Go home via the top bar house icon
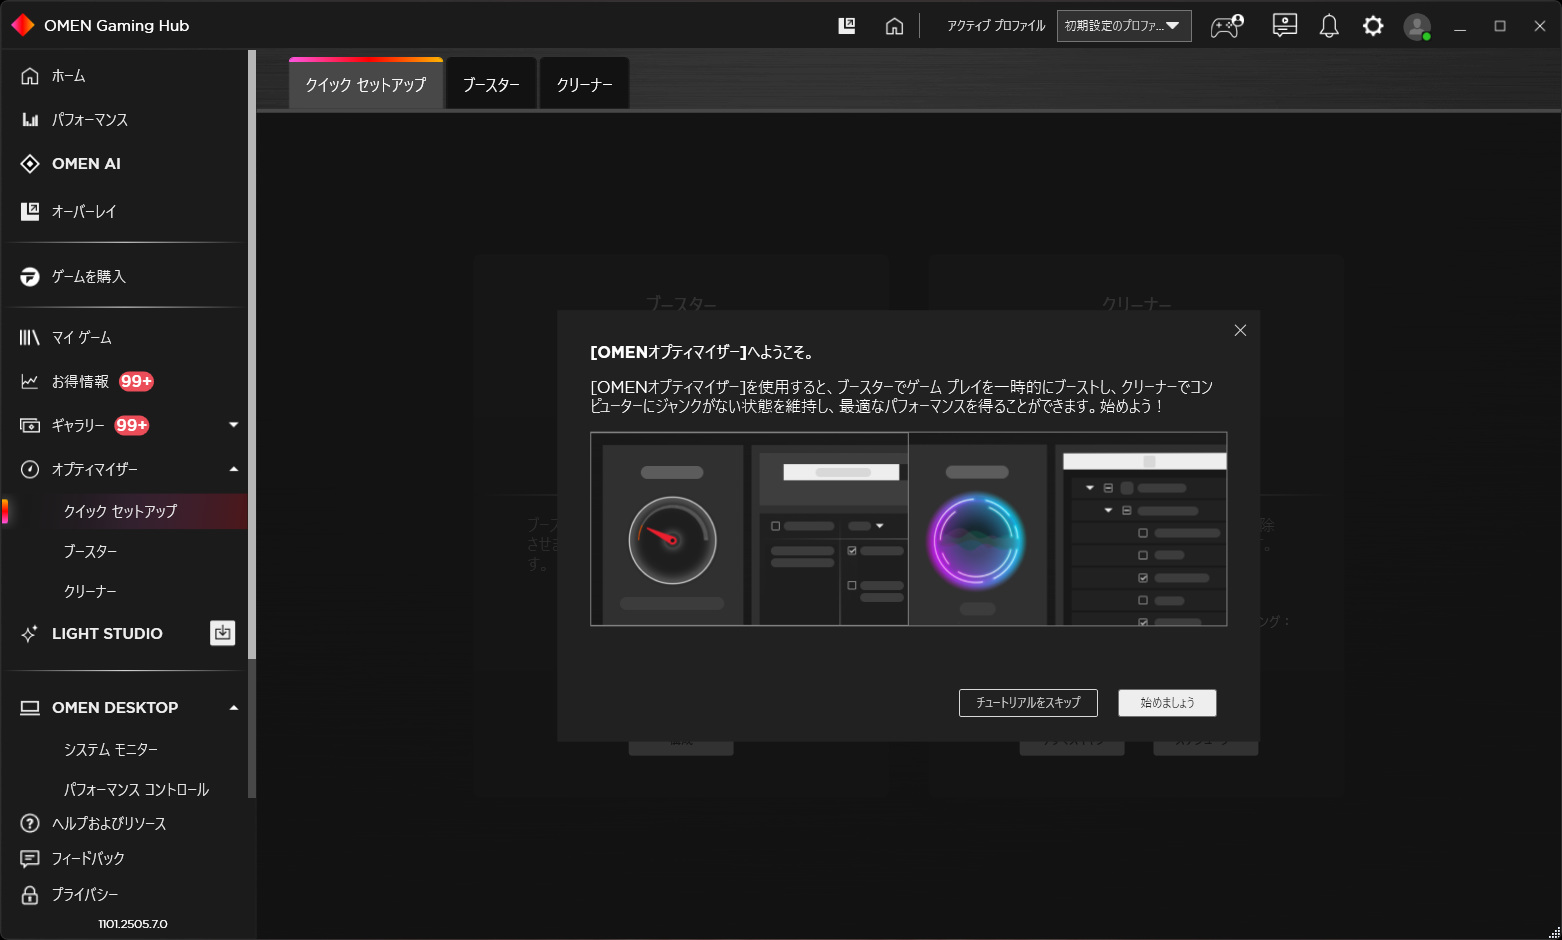This screenshot has height=940, width=1562. click(x=894, y=26)
